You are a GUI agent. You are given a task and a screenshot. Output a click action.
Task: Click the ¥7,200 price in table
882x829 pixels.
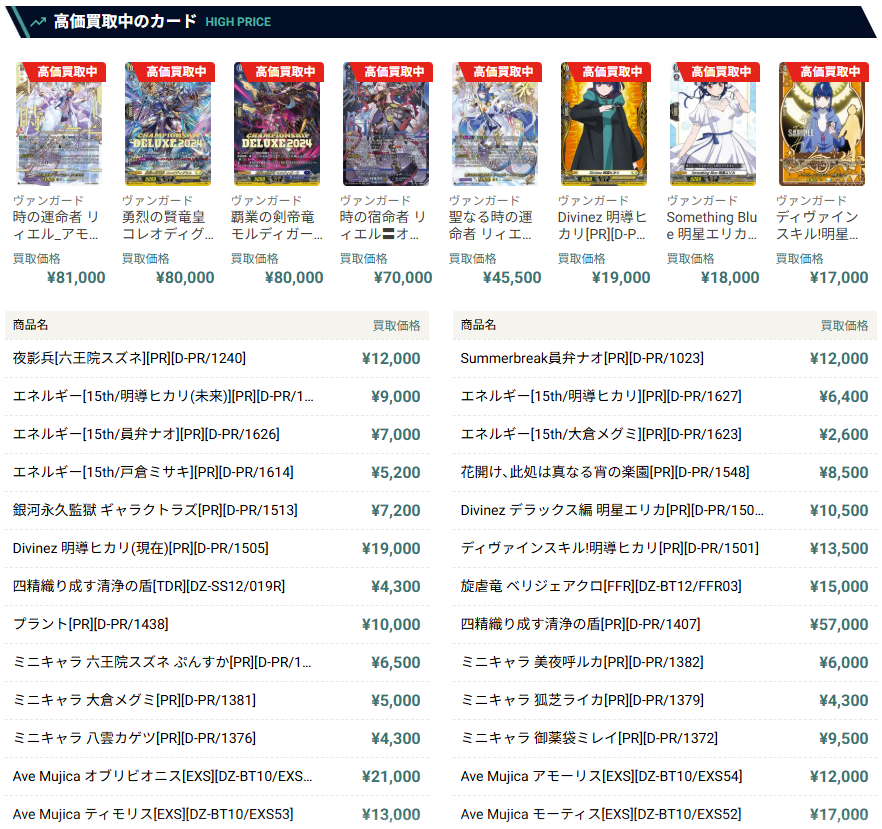[395, 510]
